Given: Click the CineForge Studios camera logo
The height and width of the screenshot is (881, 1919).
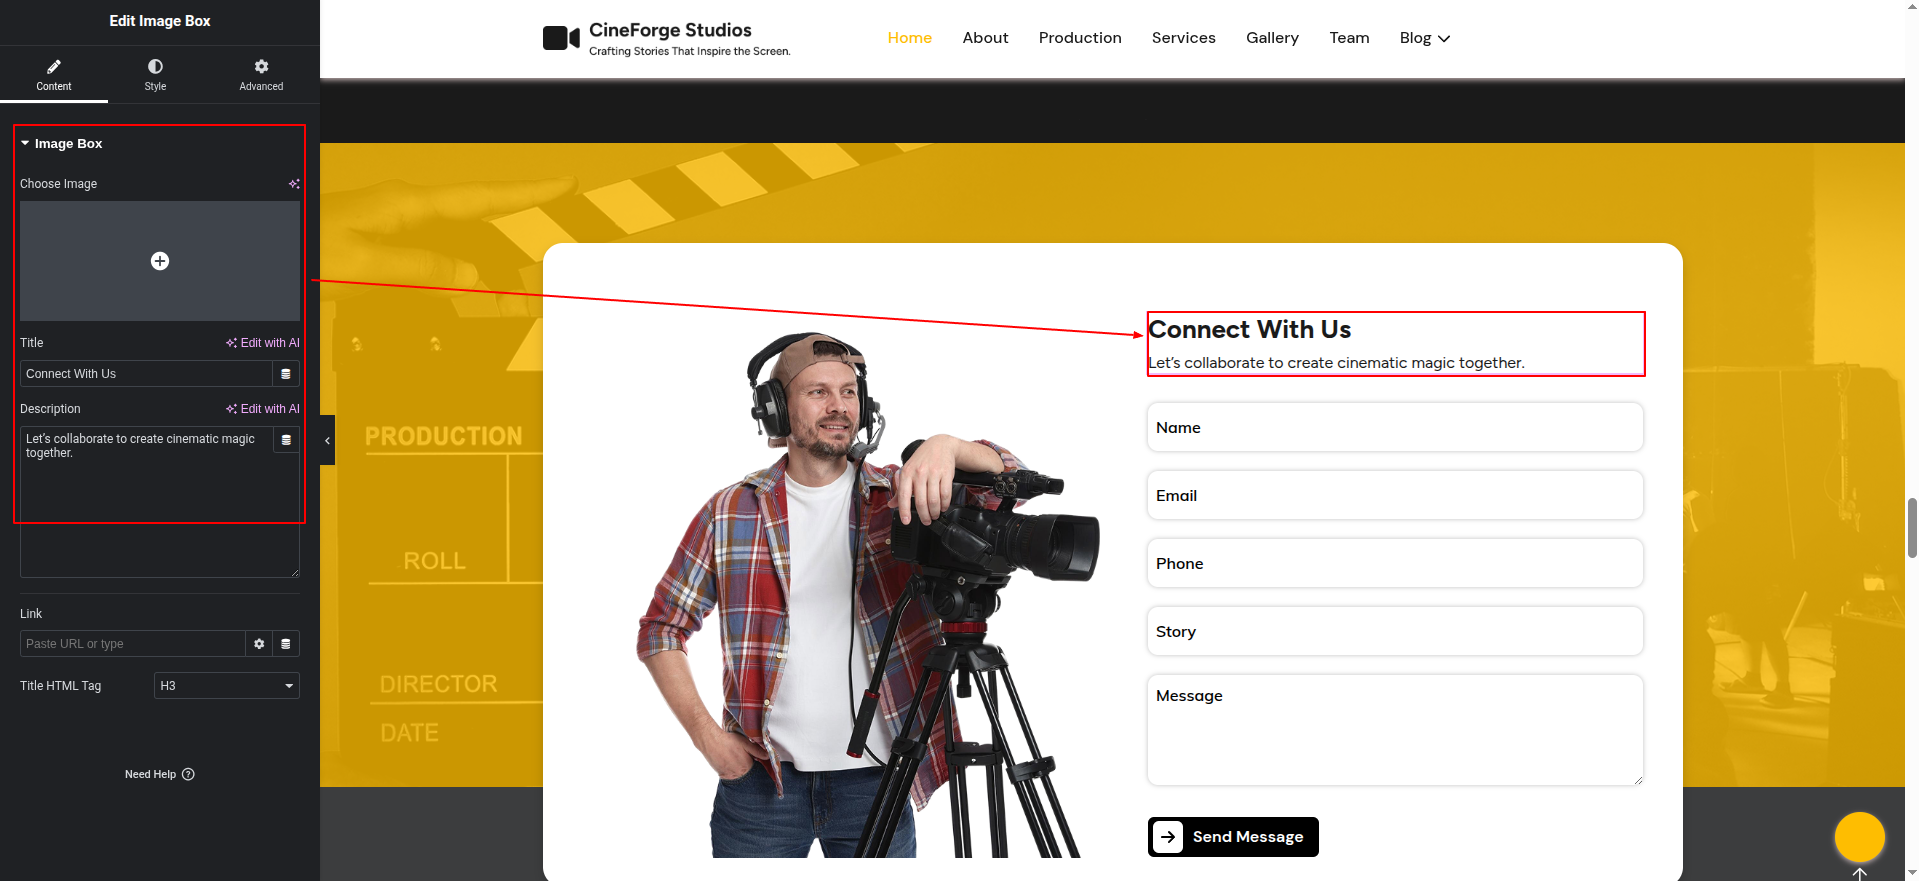Looking at the screenshot, I should pos(561,38).
